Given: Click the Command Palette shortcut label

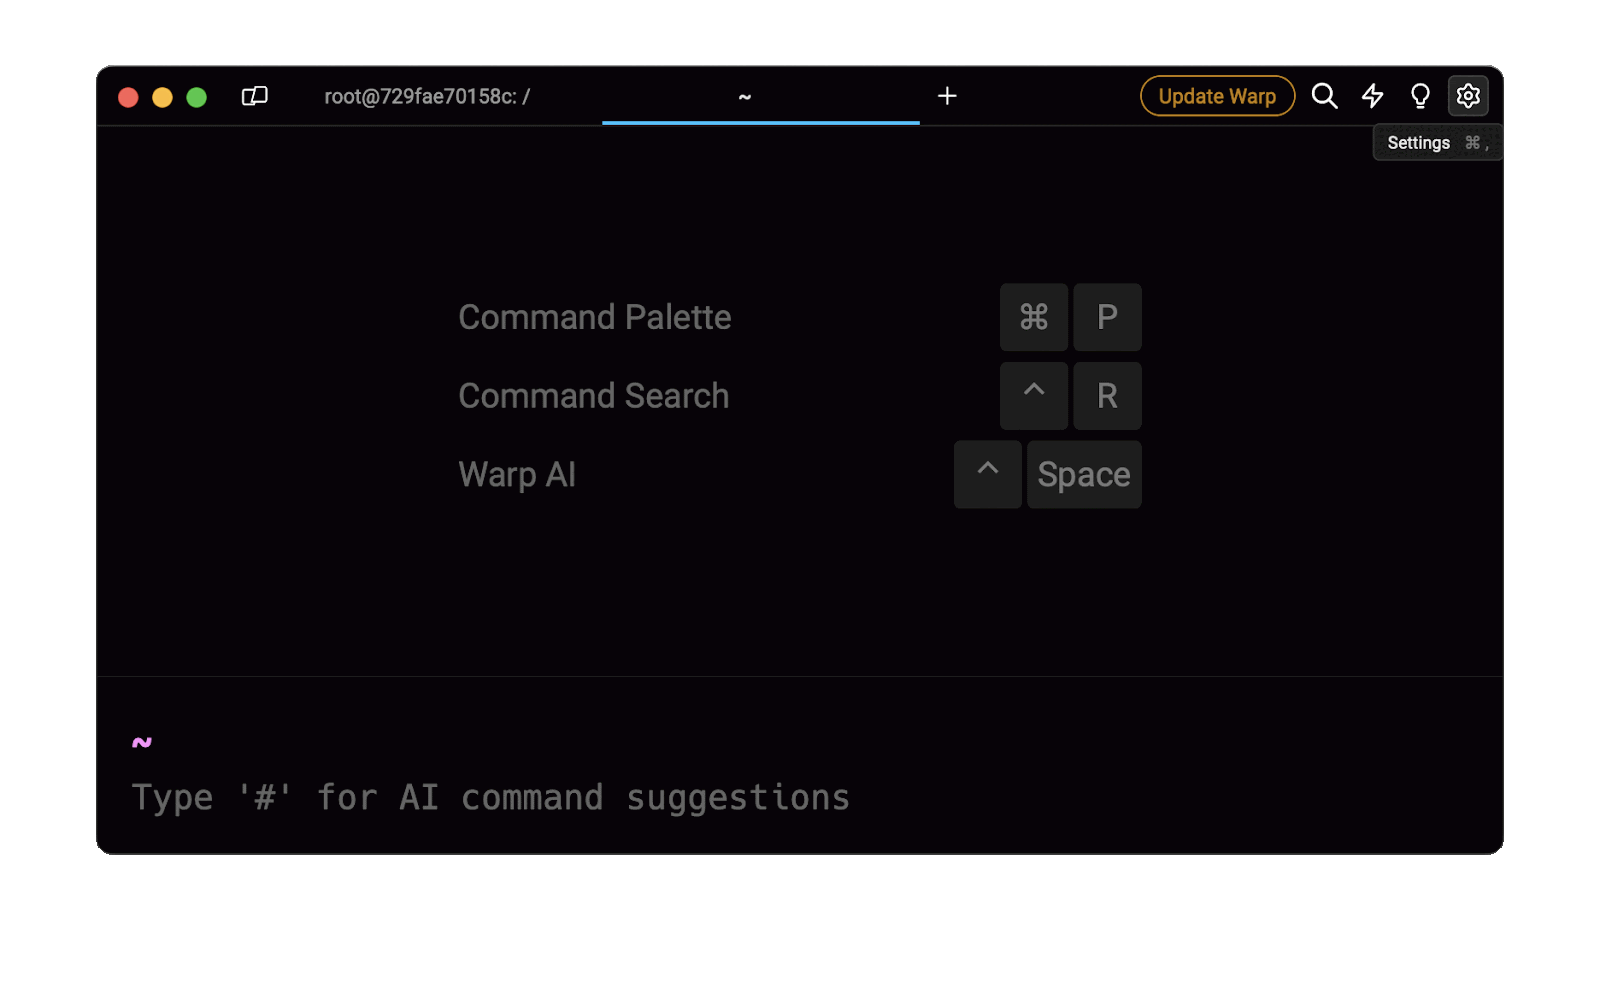Looking at the screenshot, I should tap(594, 317).
